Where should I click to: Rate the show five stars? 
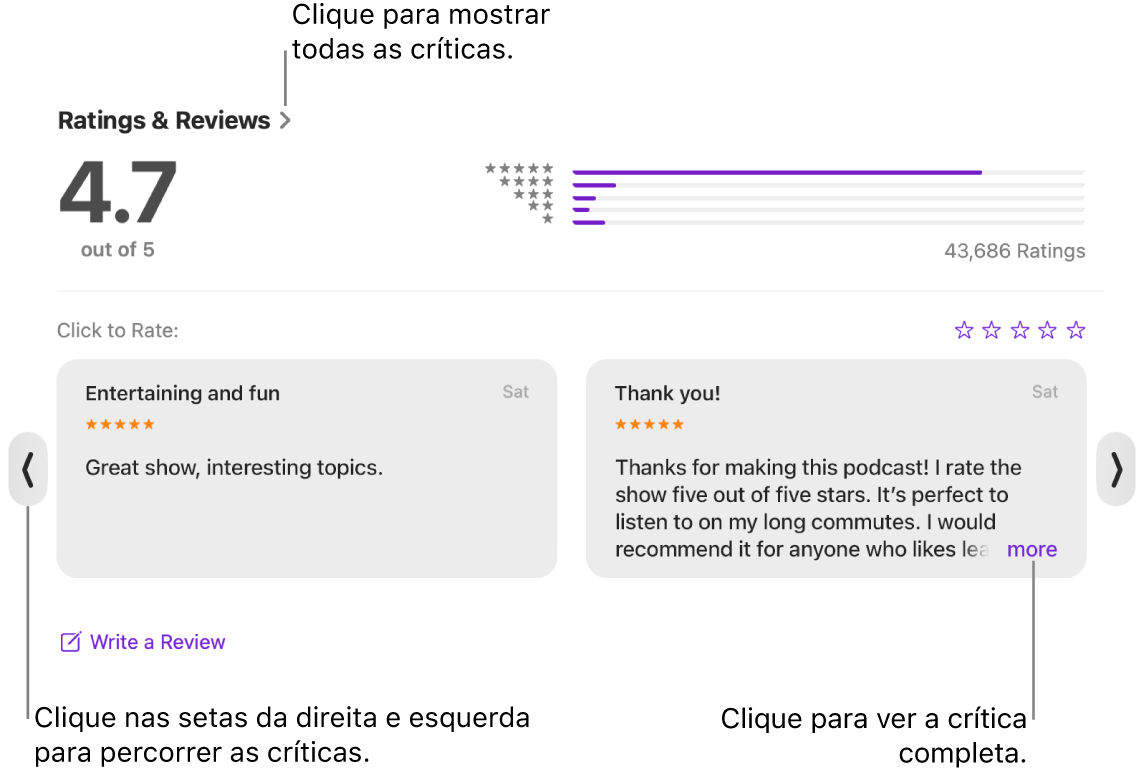pyautogui.click(x=1075, y=329)
